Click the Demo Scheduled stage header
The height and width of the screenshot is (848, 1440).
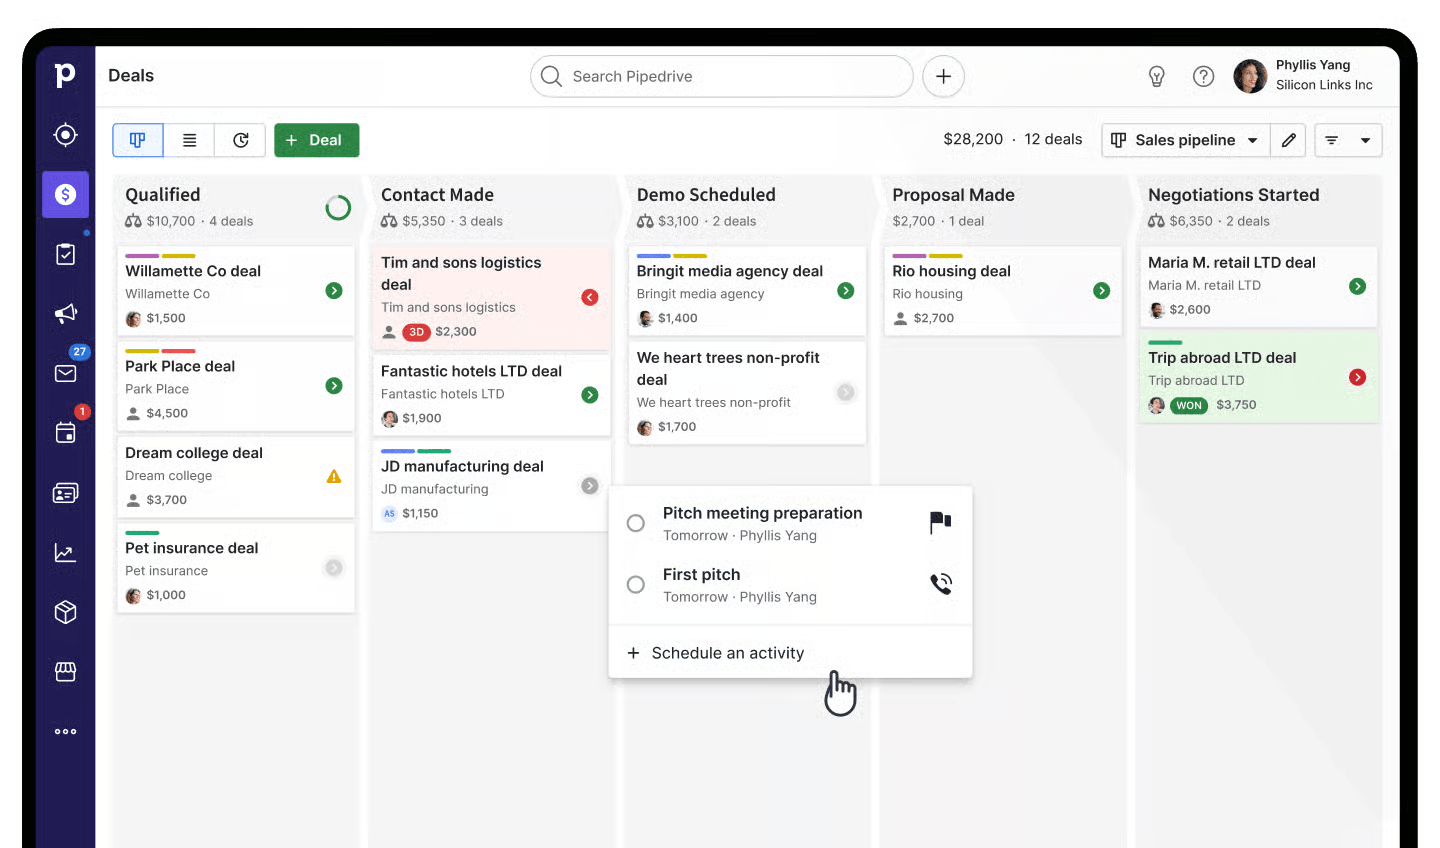point(747,207)
